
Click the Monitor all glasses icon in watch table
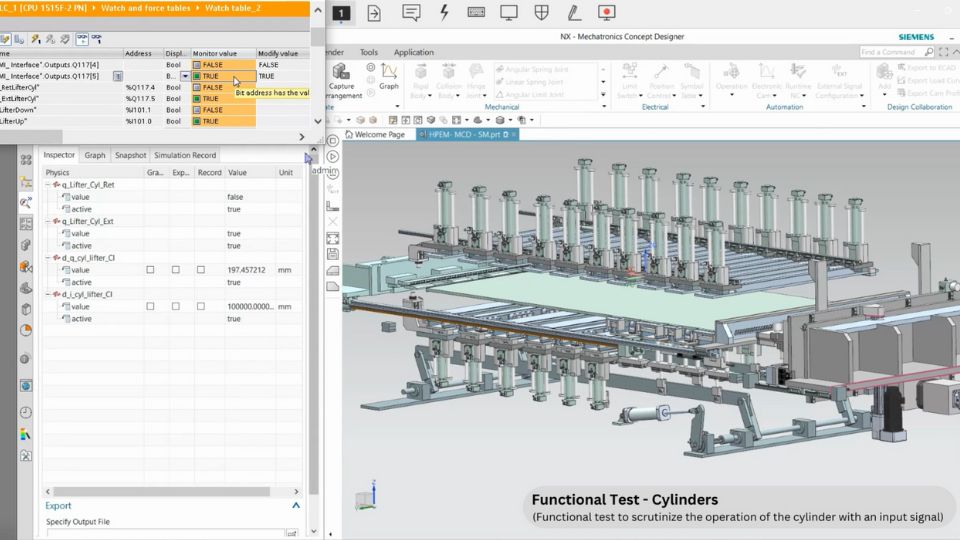(x=81, y=39)
